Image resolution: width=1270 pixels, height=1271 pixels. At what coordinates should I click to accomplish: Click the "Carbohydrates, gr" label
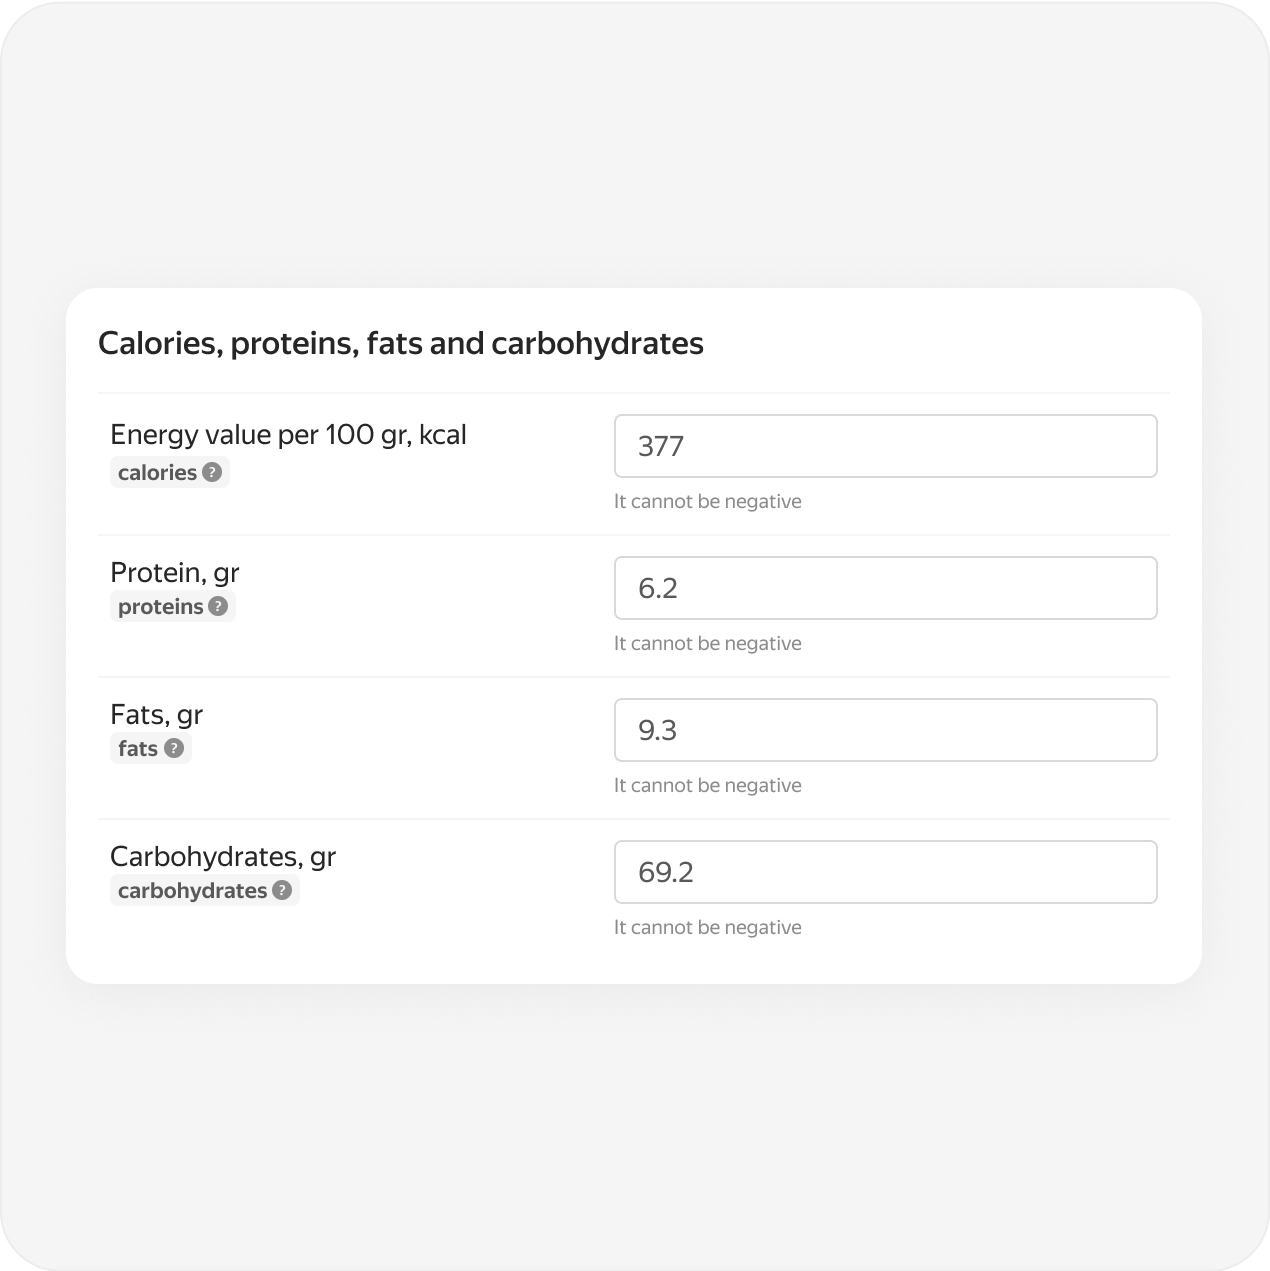[x=223, y=857]
